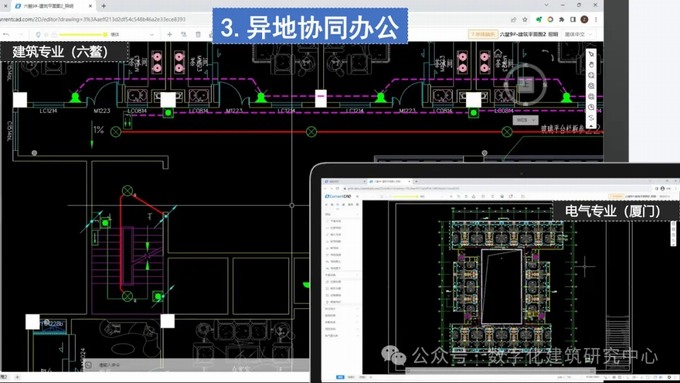The height and width of the screenshot is (383, 680).
Task: Open a new browser tab
Action: [x=104, y=6]
